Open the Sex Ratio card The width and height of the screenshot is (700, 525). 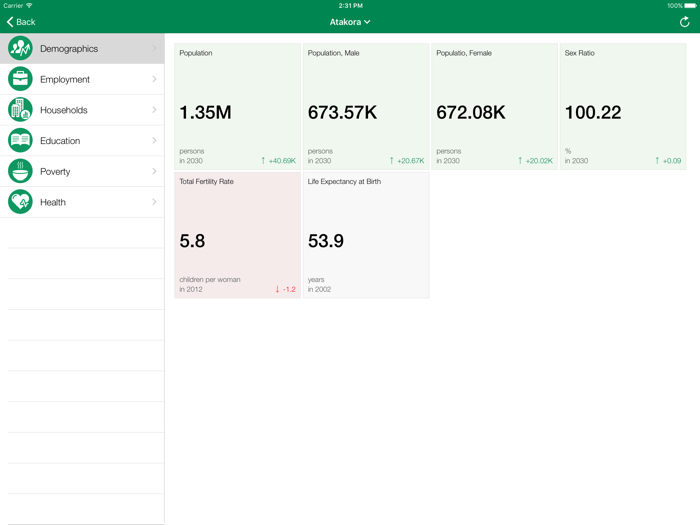tap(623, 106)
